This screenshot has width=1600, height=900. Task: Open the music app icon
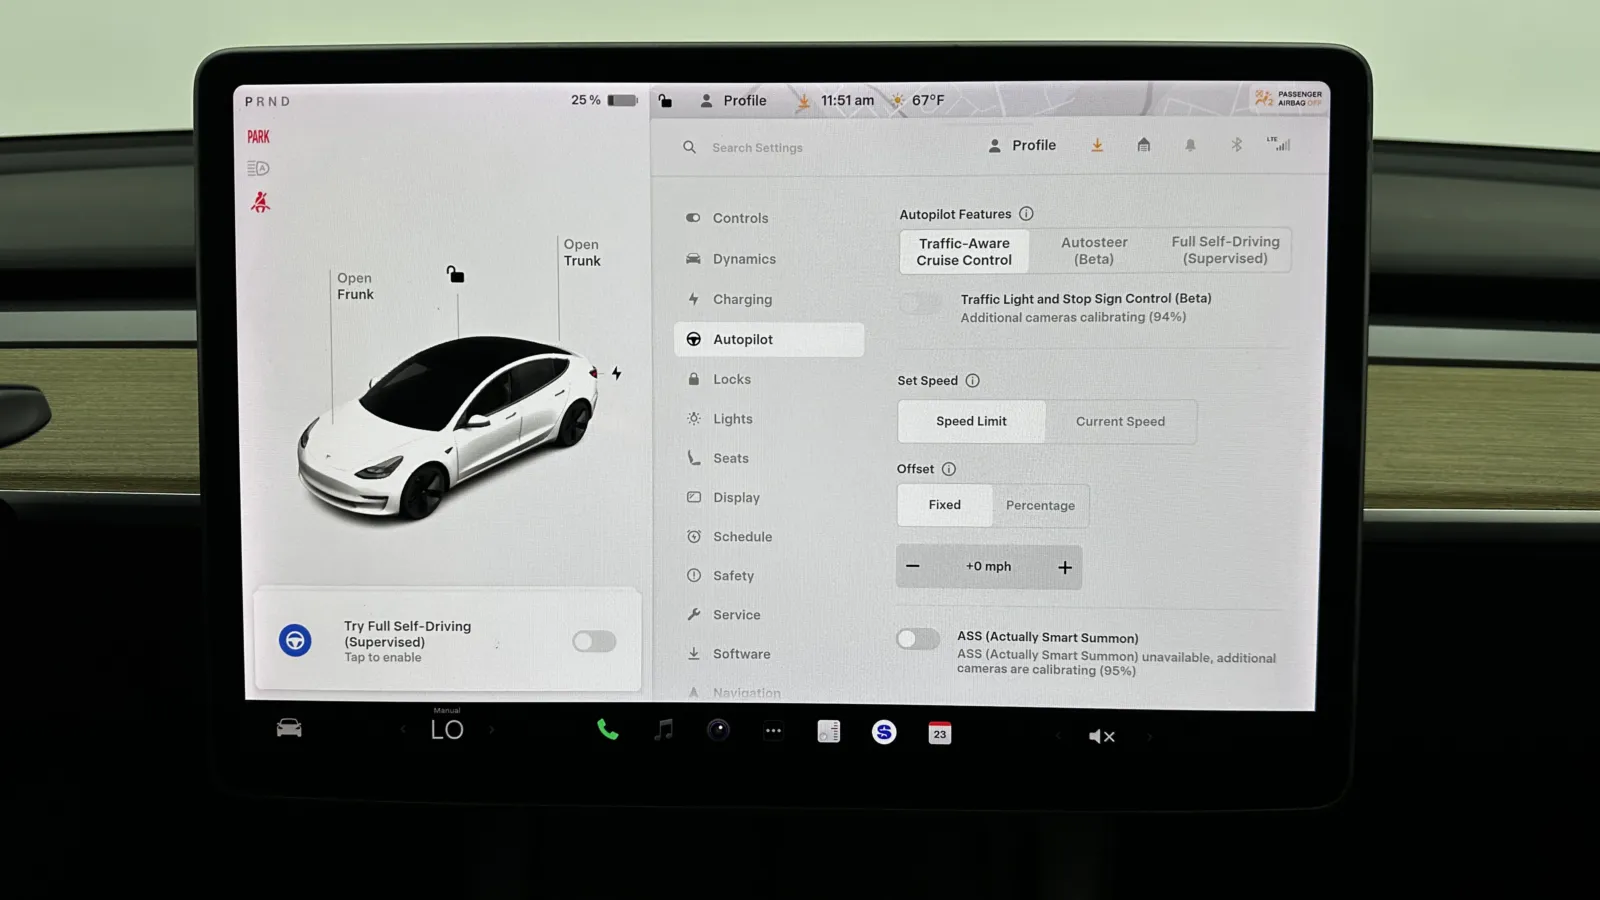[x=663, y=731]
